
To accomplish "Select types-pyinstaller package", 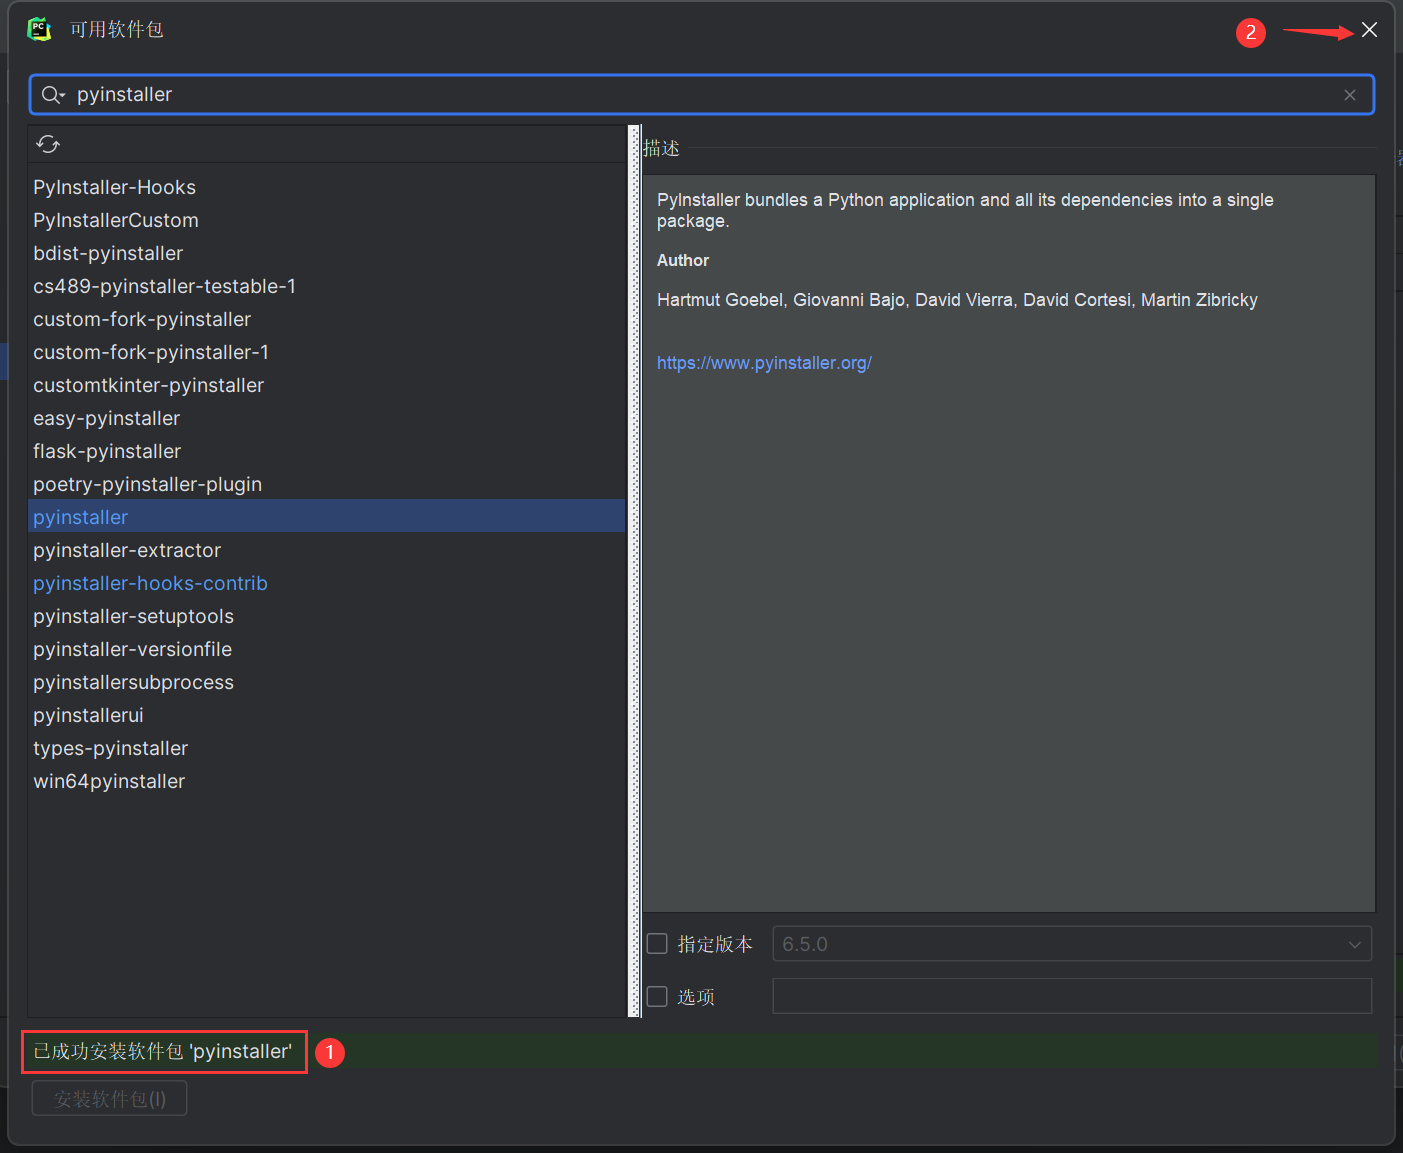I will point(326,748).
